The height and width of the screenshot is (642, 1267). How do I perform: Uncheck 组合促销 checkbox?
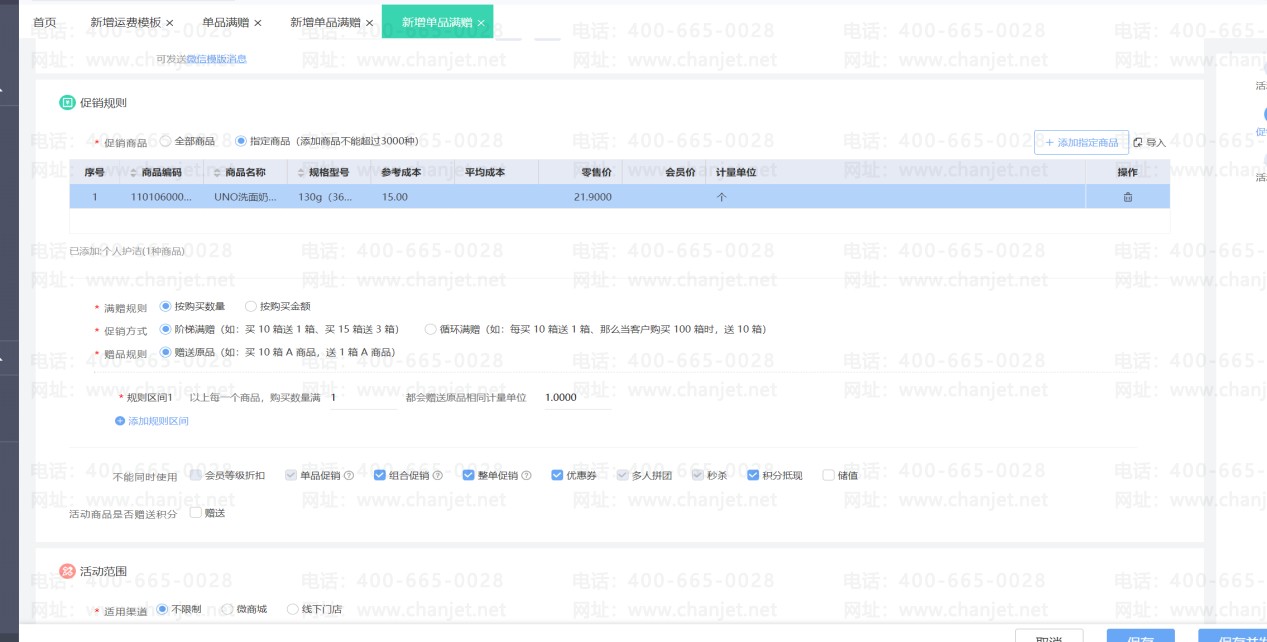tap(380, 475)
